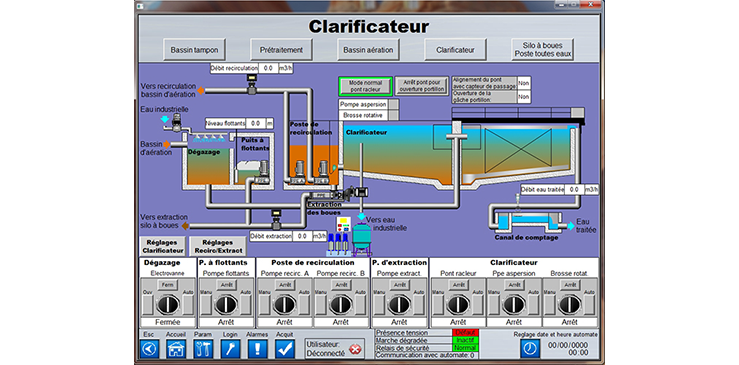
Task: Turn the Electrovanne rotary selector knob
Action: [x=168, y=305]
